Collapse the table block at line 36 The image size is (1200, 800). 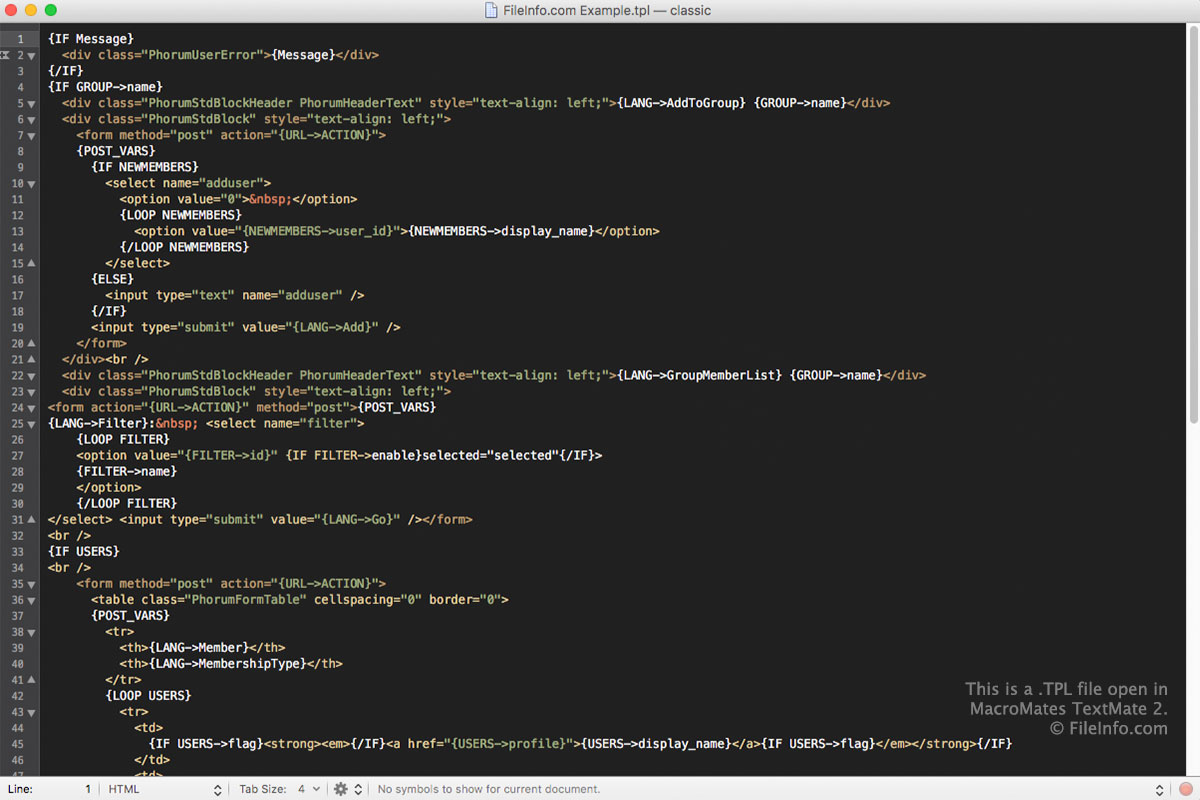click(x=31, y=599)
